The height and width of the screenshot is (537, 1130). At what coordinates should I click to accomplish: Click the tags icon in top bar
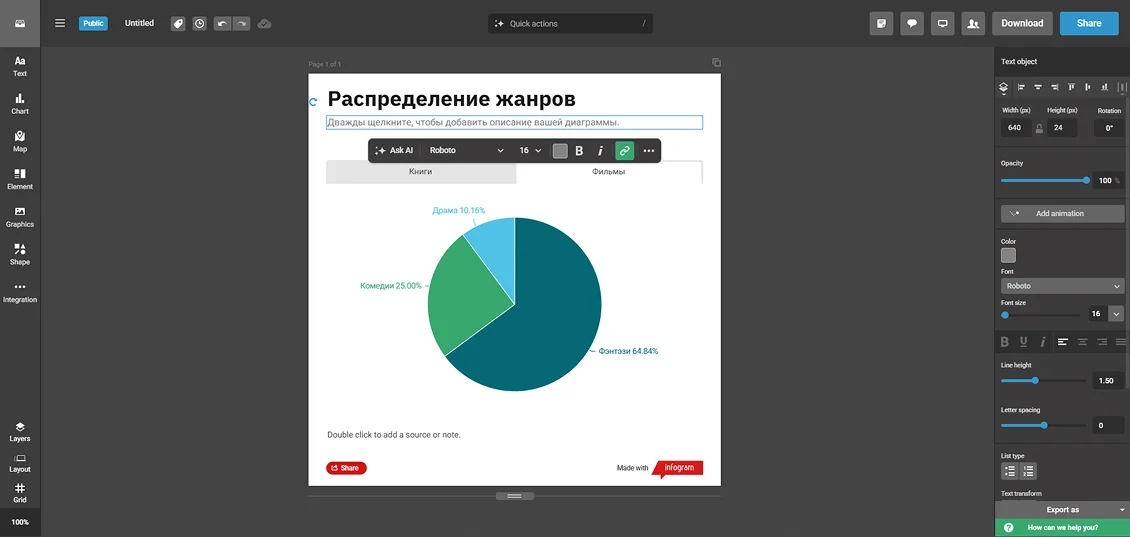[178, 24]
